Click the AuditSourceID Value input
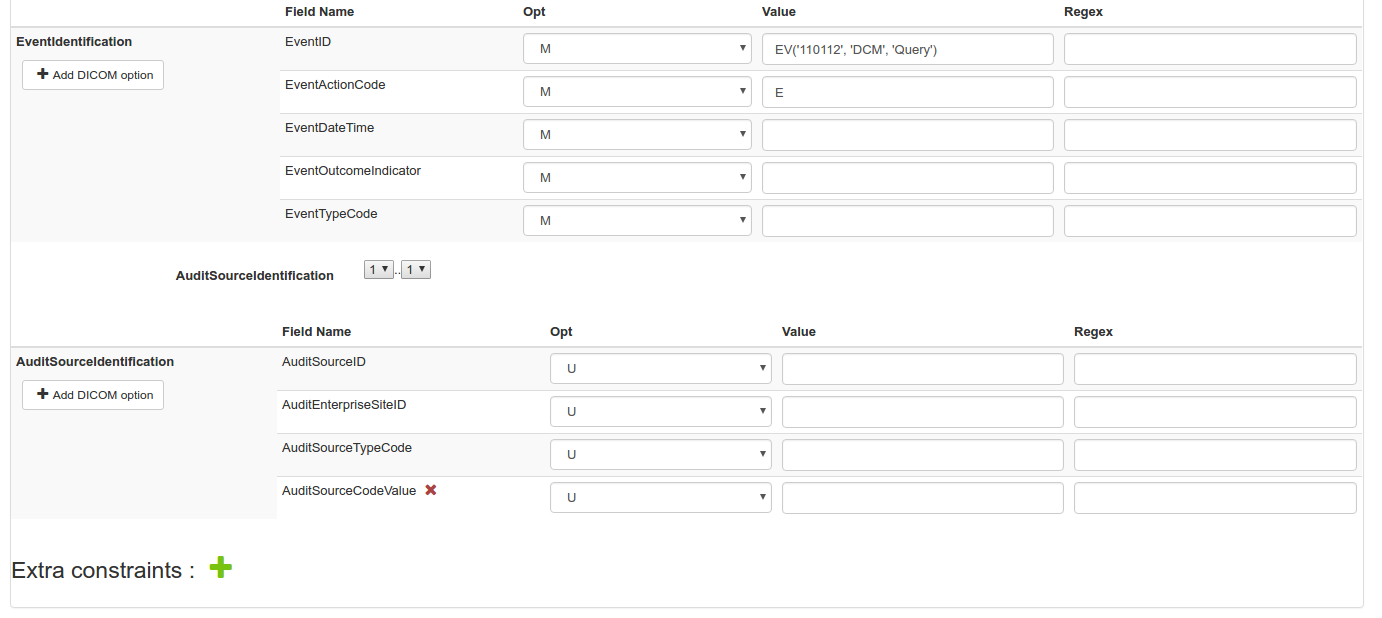Screen dimensions: 1382x618 (921, 368)
